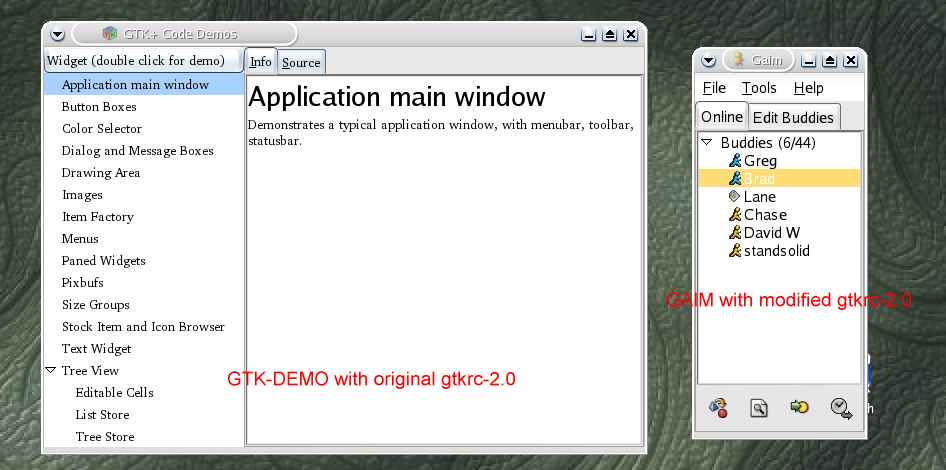
Task: Minimize the Gaim window
Action: click(808, 60)
